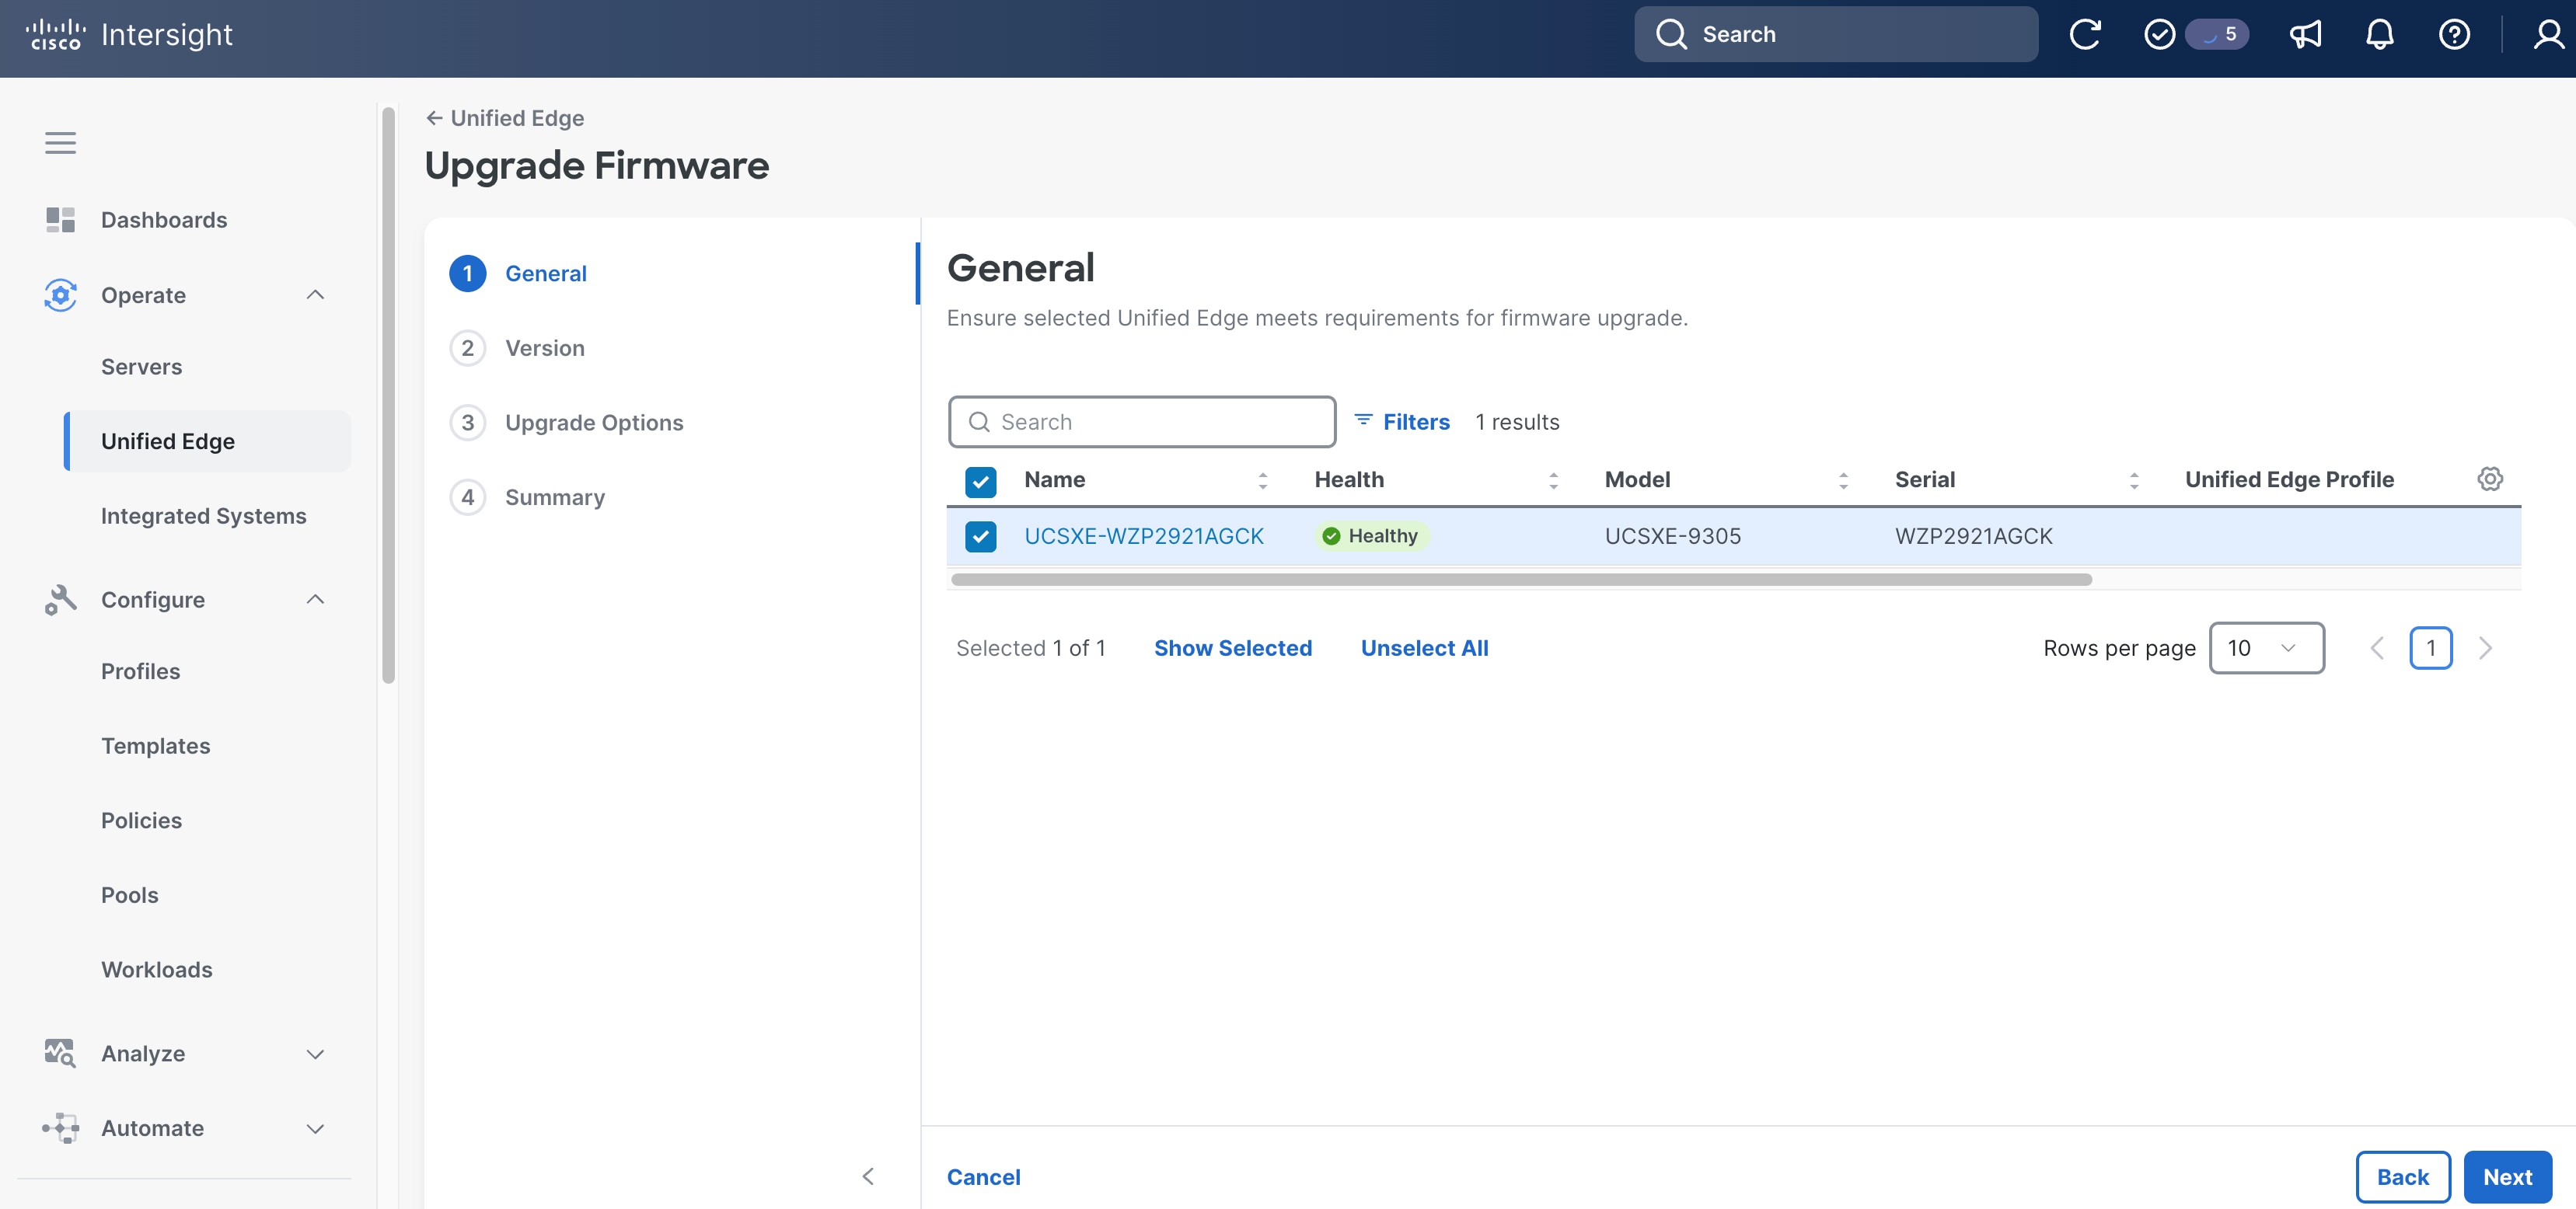The width and height of the screenshot is (2576, 1209).
Task: Click the WZP2921AGCK serial cell
Action: coord(1973,536)
